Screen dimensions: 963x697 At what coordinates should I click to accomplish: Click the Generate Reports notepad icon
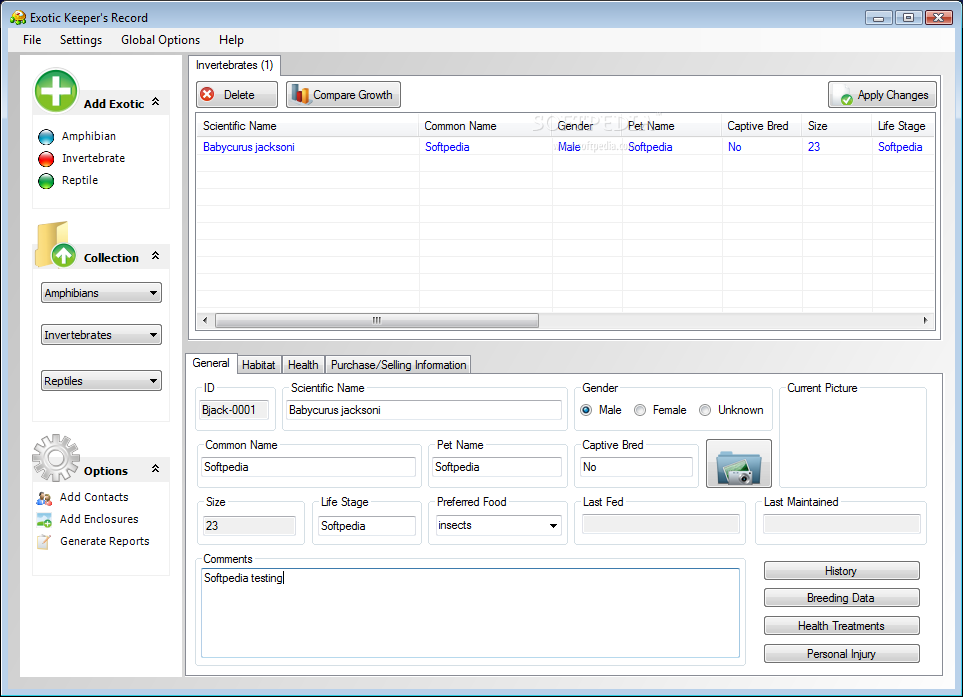[x=44, y=542]
